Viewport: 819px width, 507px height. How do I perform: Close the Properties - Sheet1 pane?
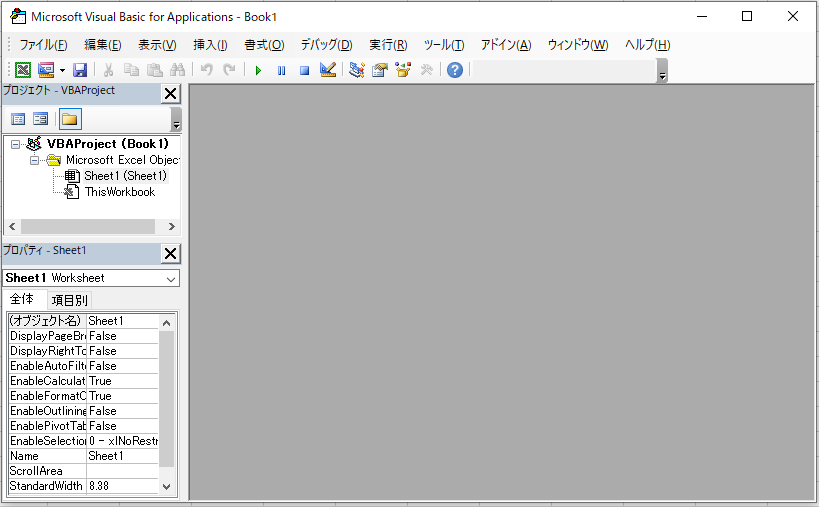170,254
